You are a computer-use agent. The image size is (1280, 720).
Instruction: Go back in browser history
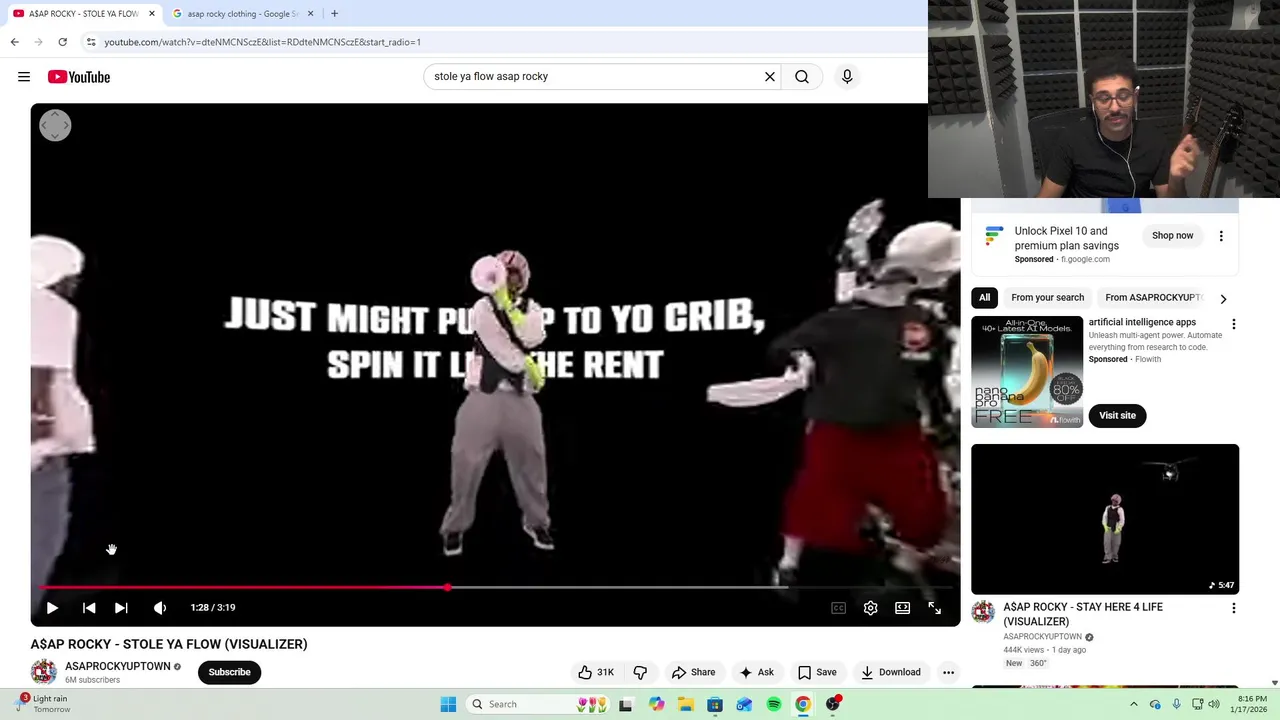(14, 42)
